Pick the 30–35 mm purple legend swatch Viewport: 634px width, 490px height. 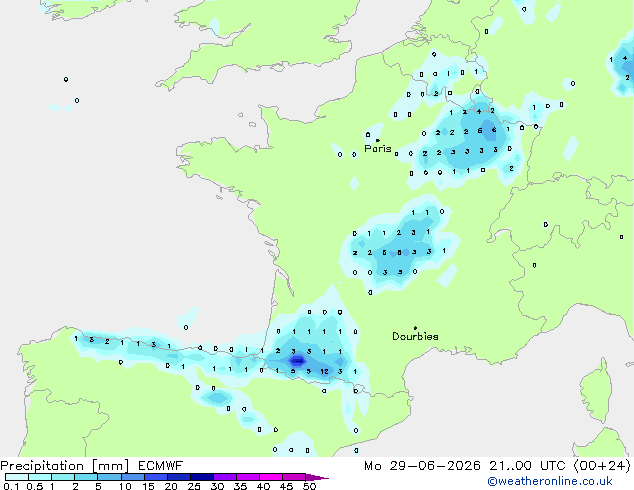click(x=225, y=477)
